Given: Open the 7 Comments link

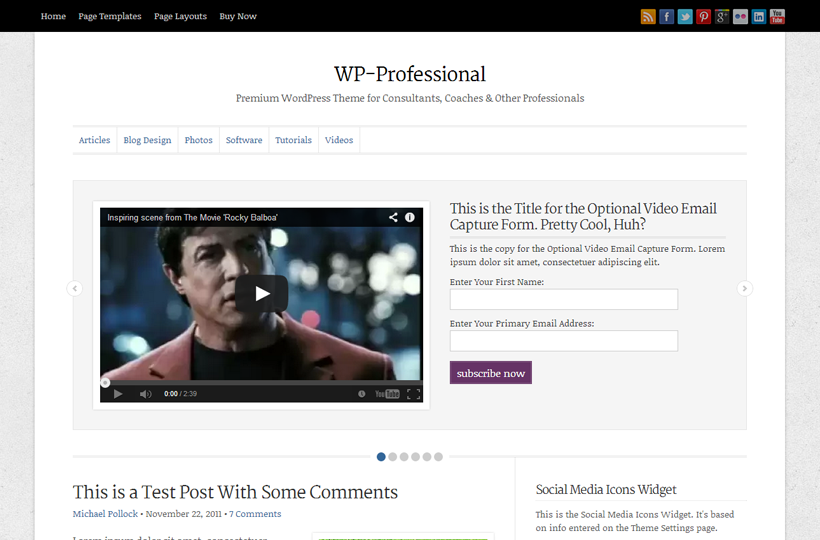Looking at the screenshot, I should 255,514.
